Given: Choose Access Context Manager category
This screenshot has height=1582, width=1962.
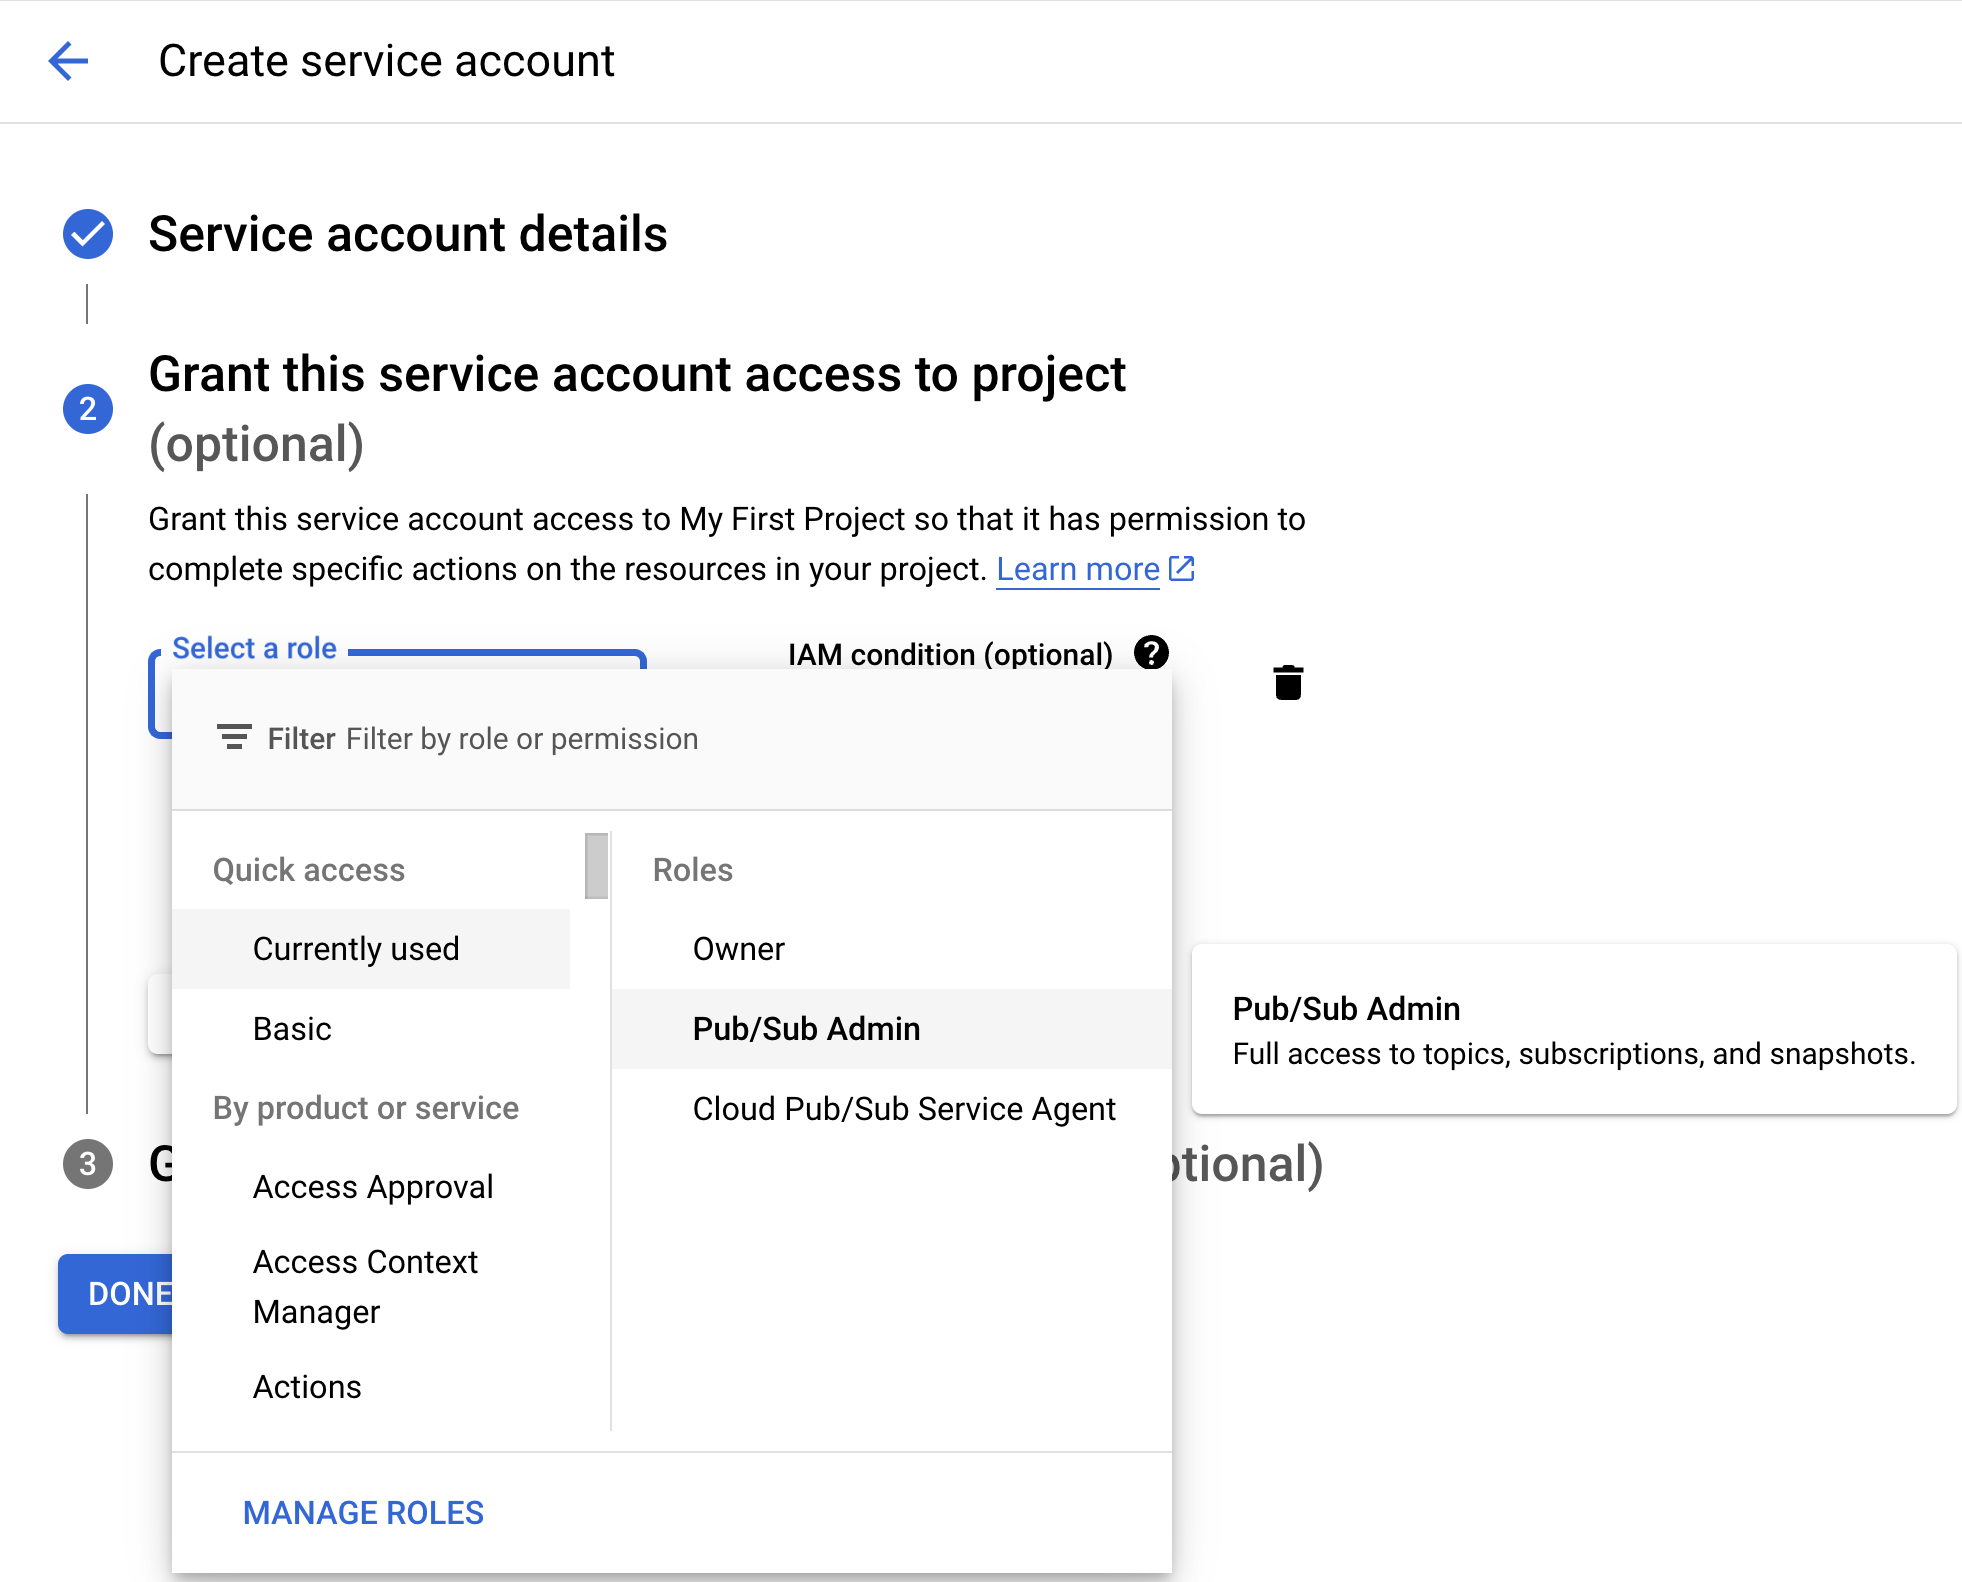Looking at the screenshot, I should [365, 1286].
